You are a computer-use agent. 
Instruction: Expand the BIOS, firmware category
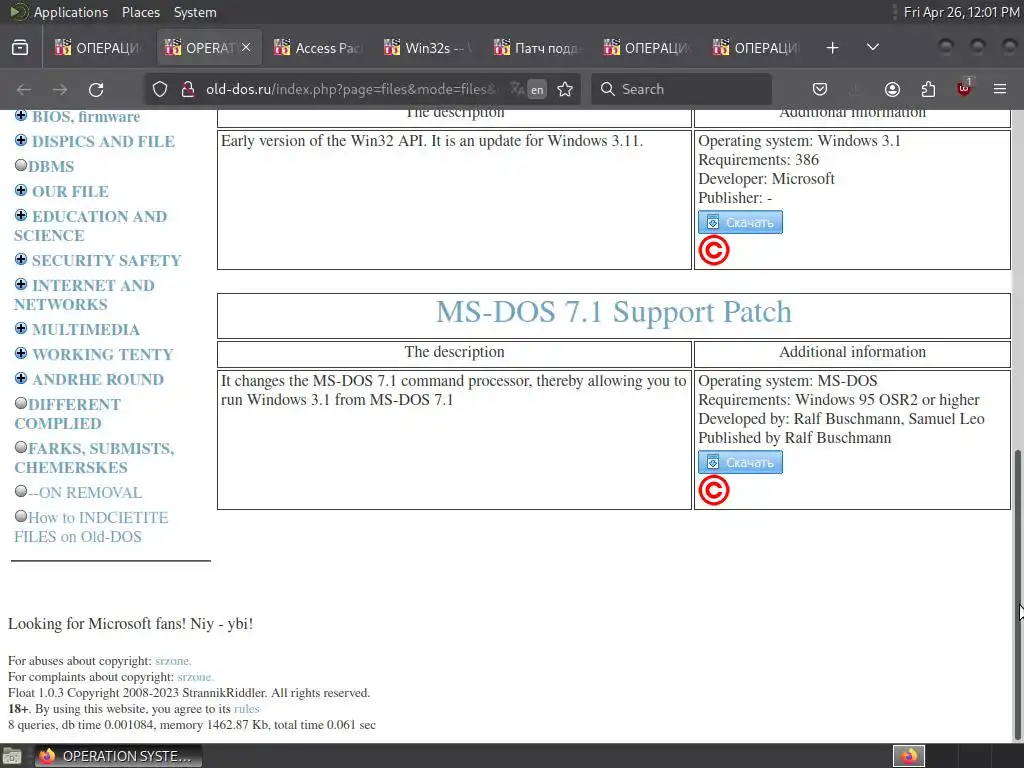coord(21,116)
